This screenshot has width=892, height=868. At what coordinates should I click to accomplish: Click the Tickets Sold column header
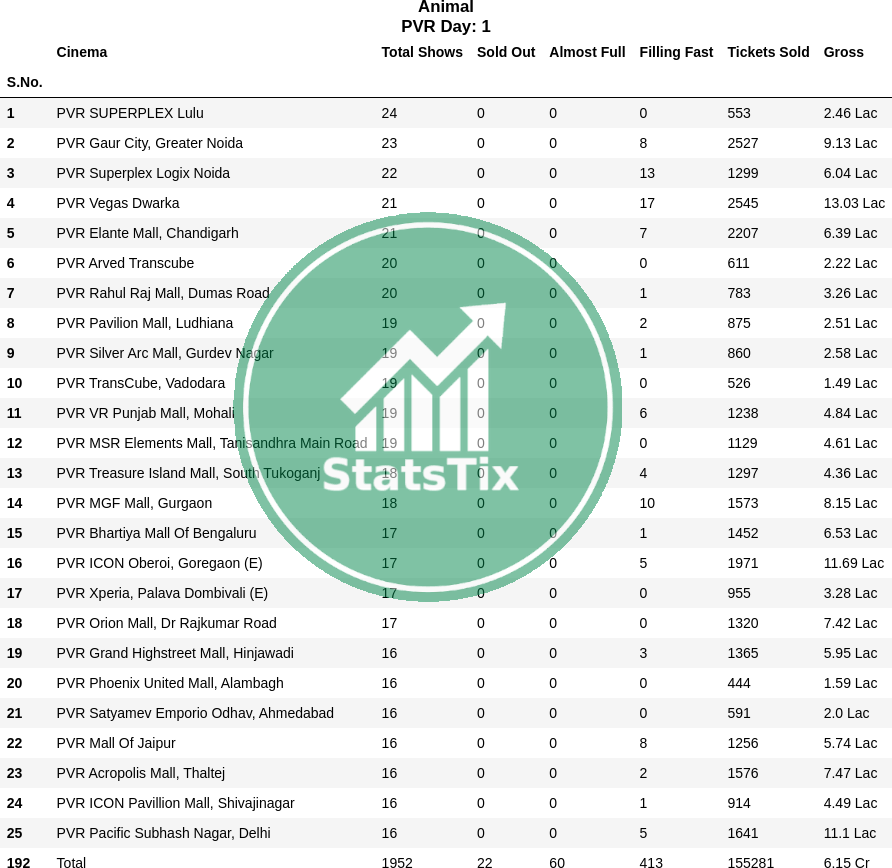pos(768,52)
